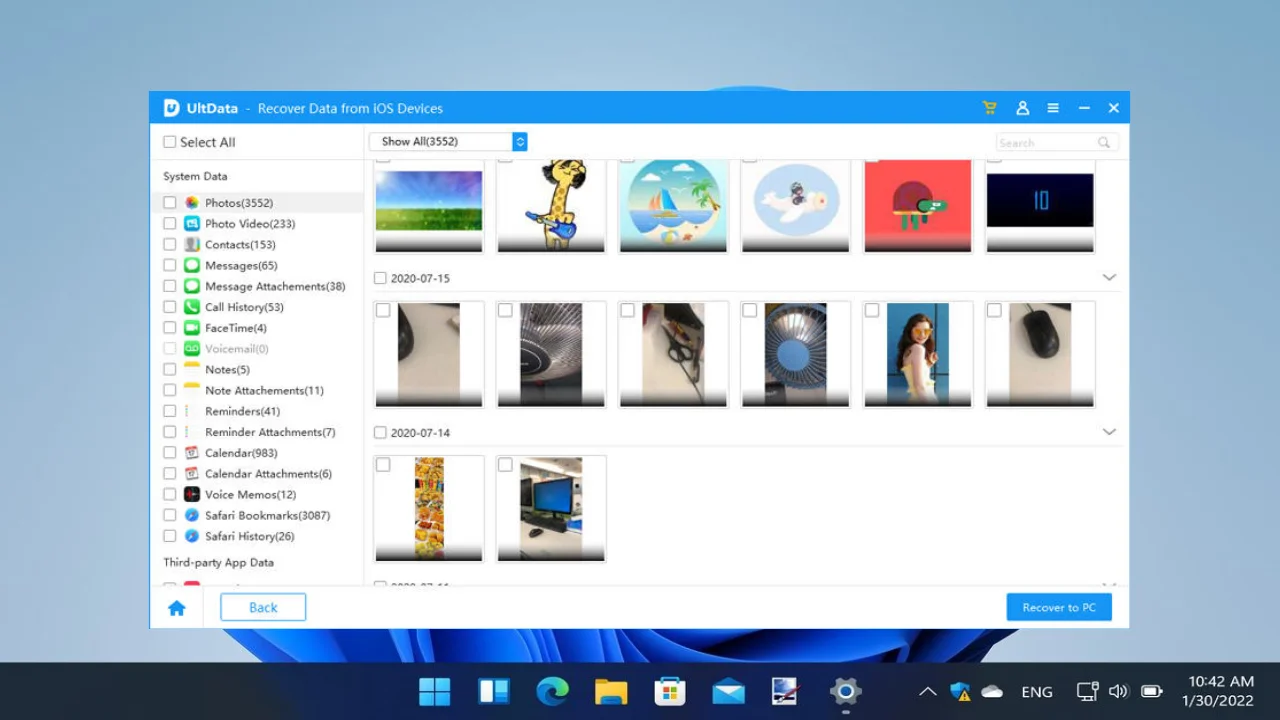Tick the Photos(3552) checkbox

(170, 203)
